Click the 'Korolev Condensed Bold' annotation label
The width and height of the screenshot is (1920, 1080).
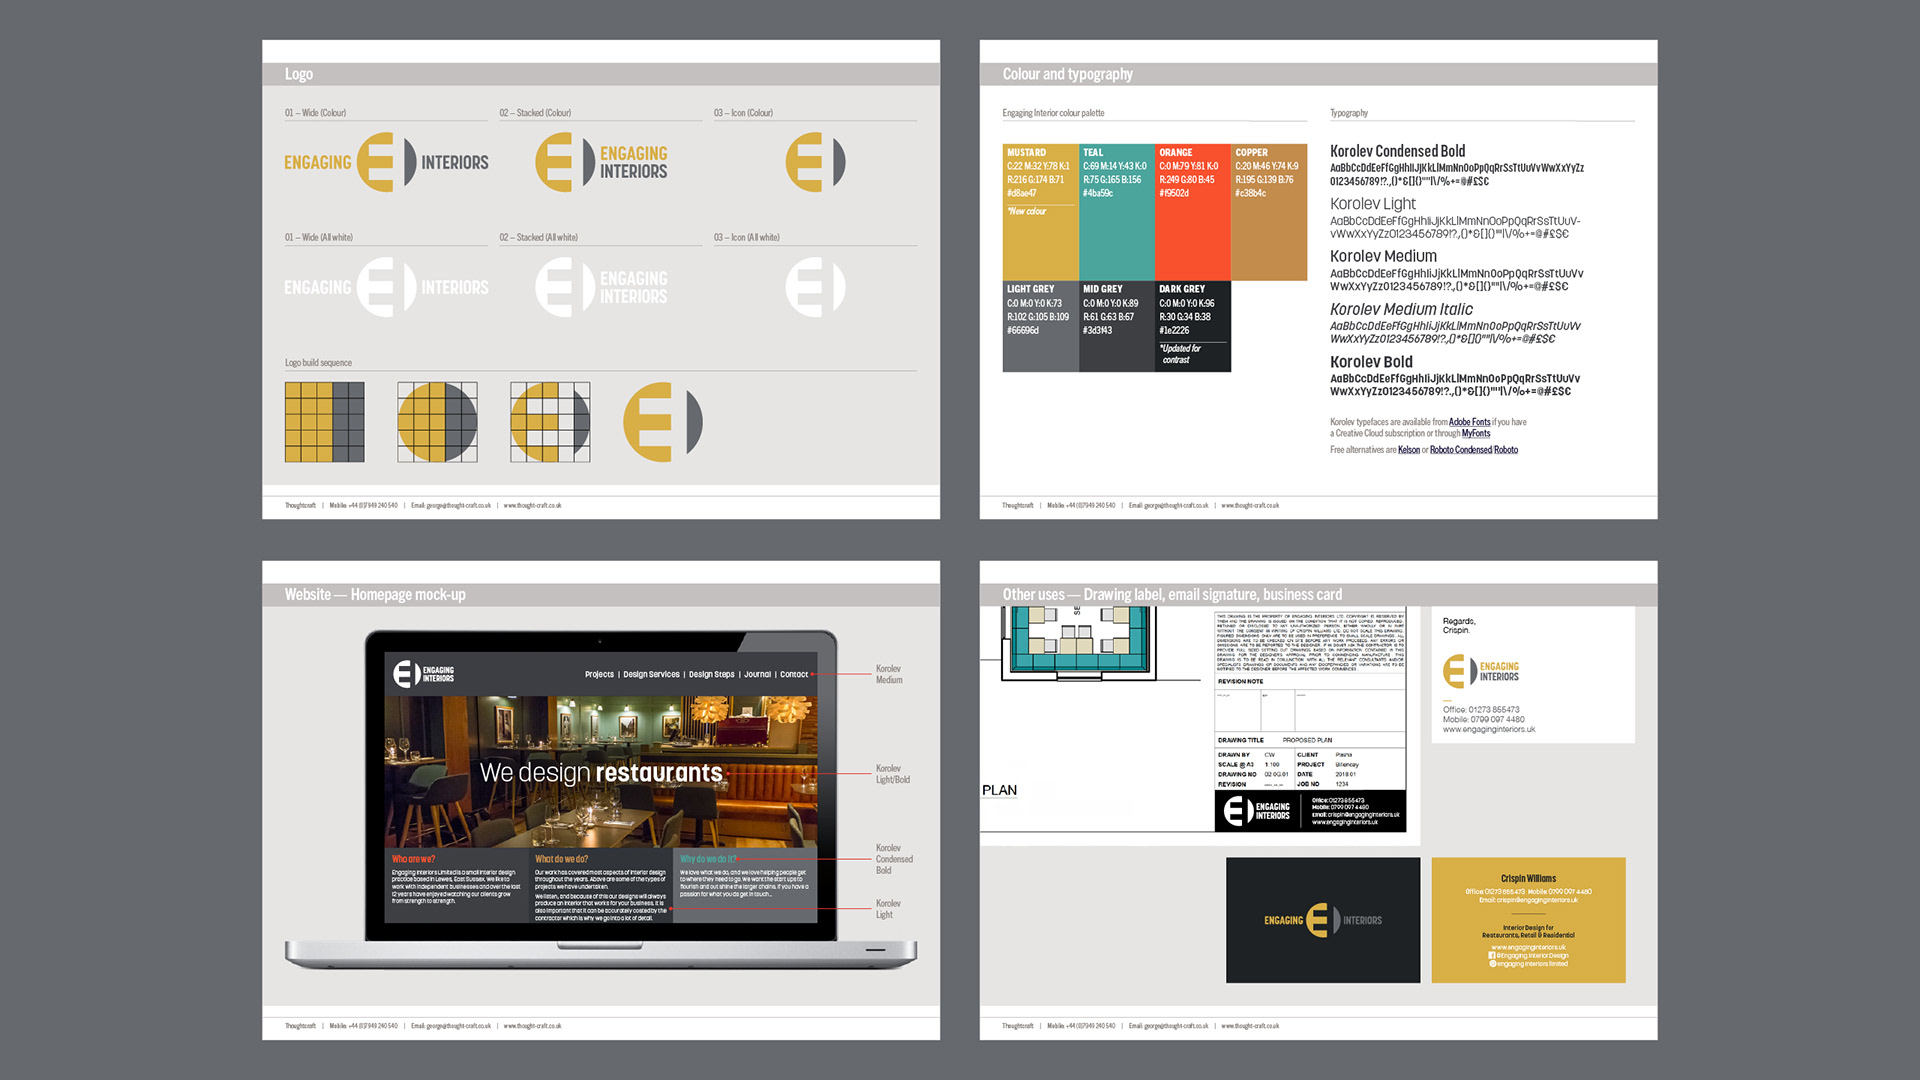pos(894,859)
